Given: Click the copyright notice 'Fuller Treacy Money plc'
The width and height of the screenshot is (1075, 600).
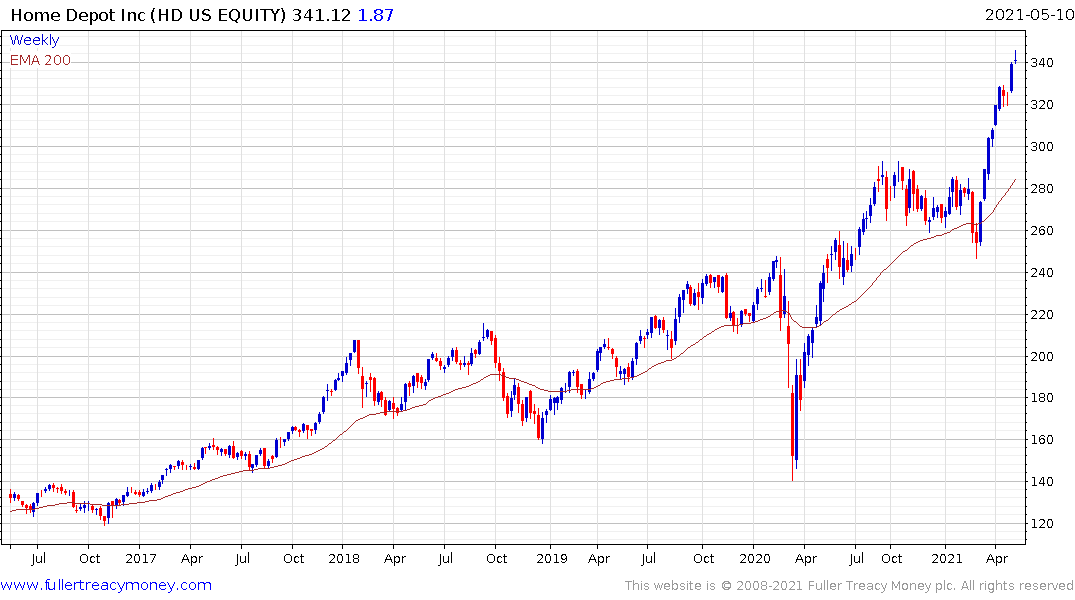Looking at the screenshot, I should click(x=882, y=586).
